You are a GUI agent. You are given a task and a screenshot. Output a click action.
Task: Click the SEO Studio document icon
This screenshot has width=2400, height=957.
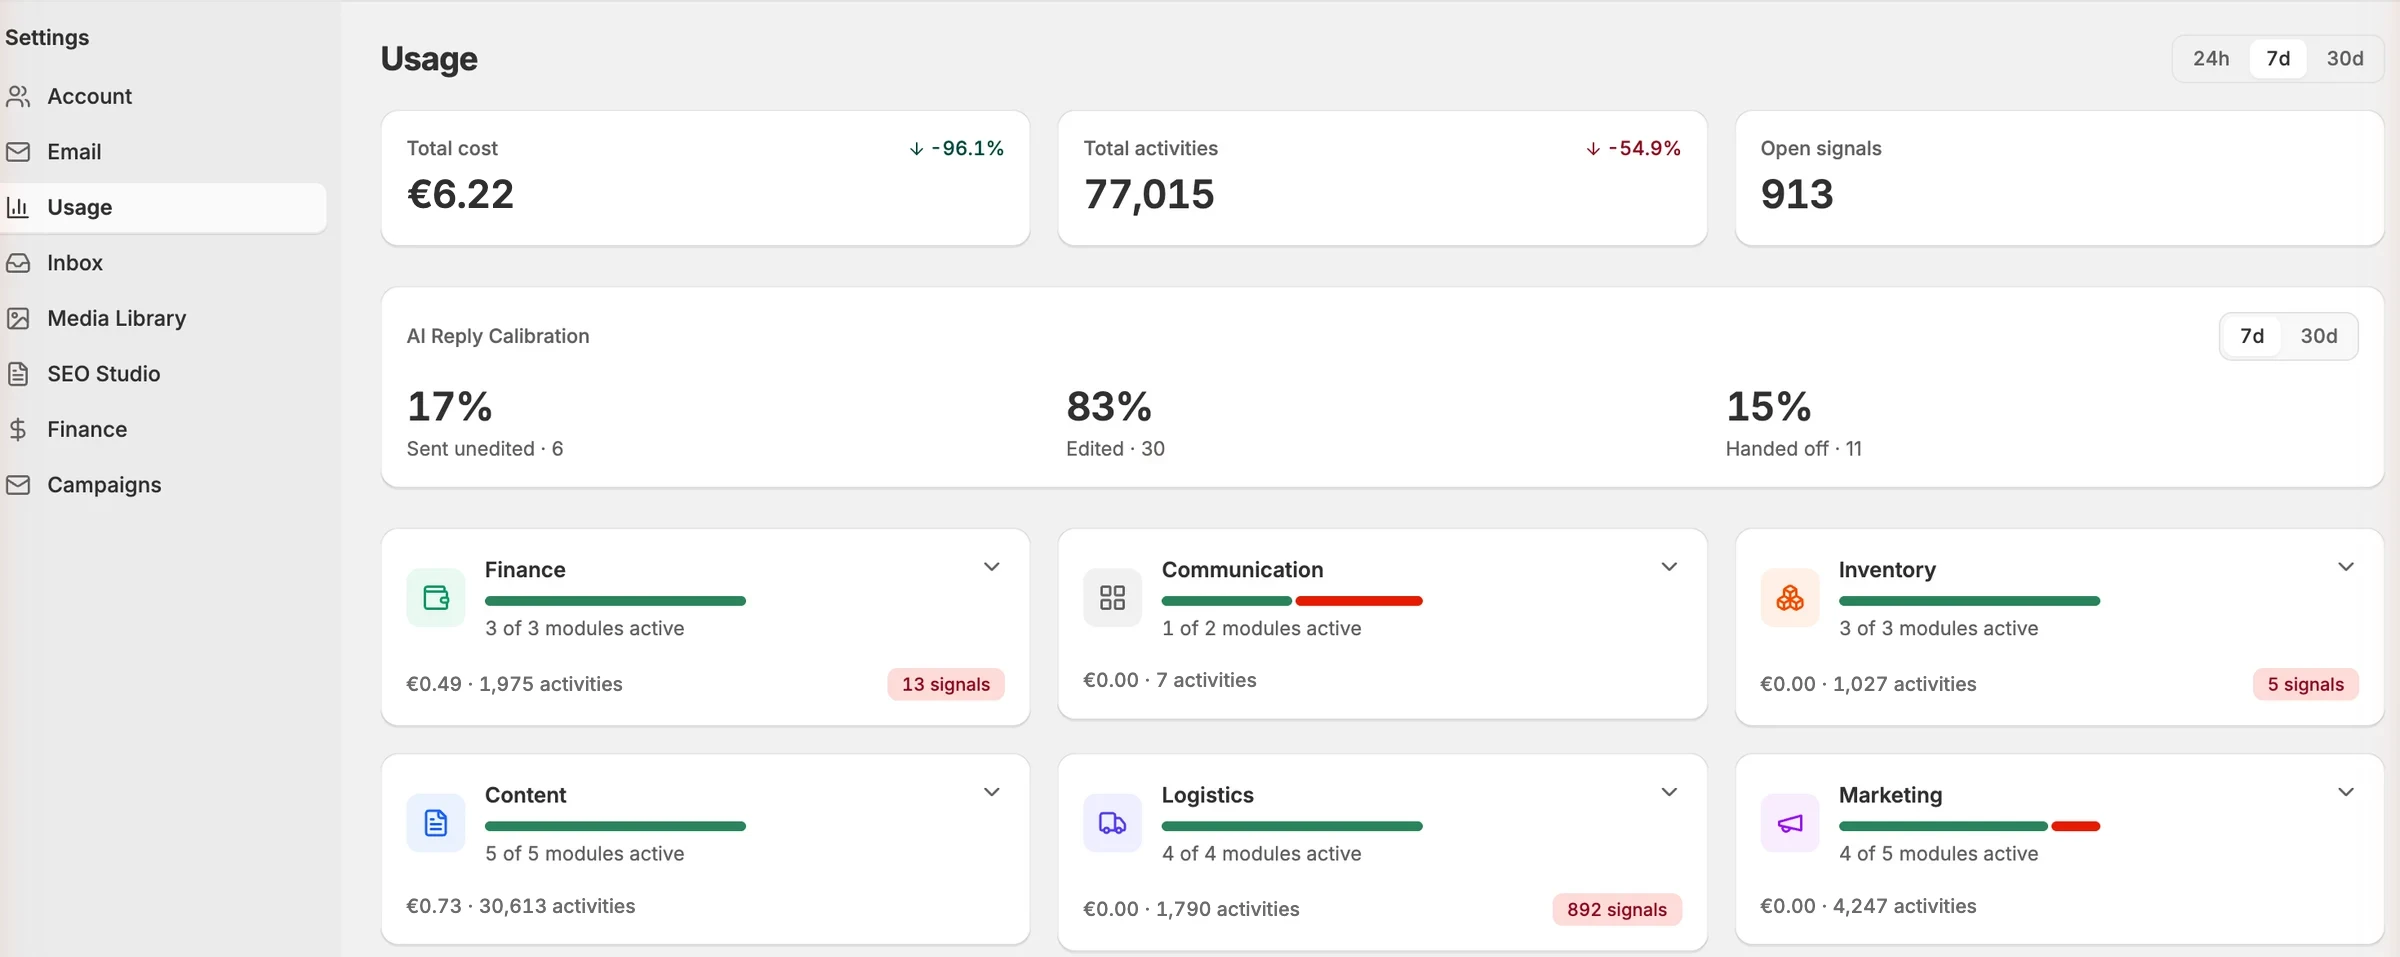click(x=18, y=374)
